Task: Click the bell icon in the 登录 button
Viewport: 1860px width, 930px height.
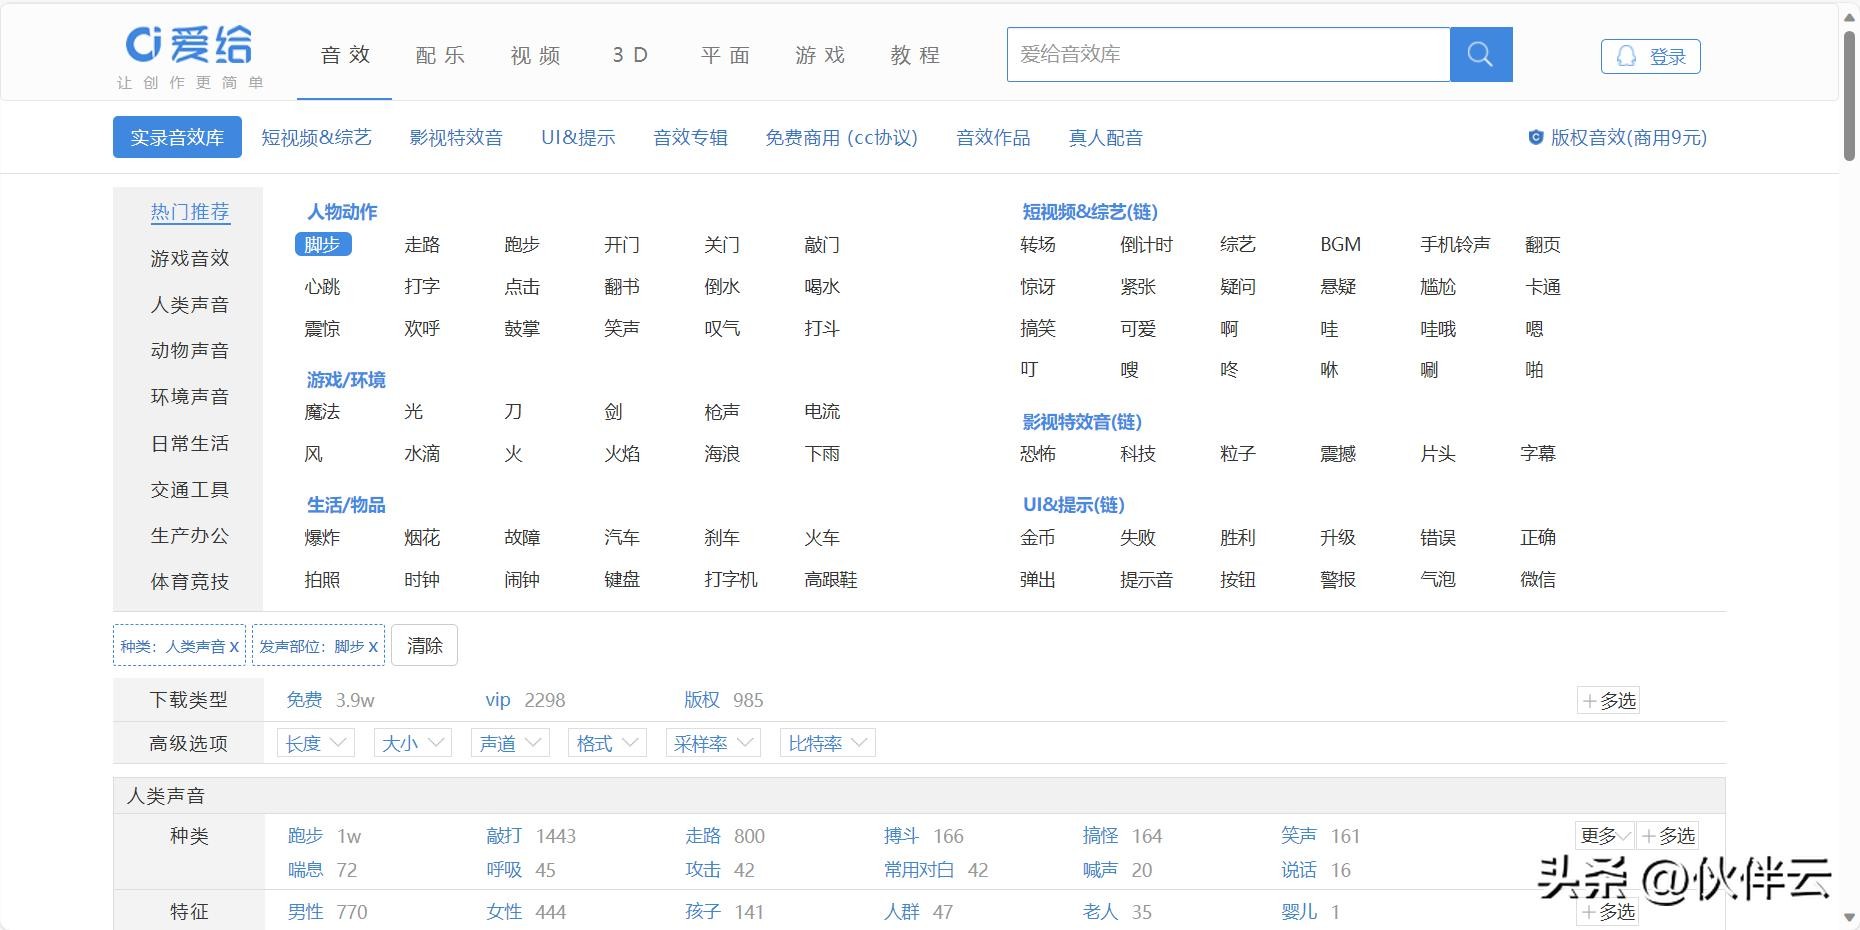Action: tap(1626, 56)
